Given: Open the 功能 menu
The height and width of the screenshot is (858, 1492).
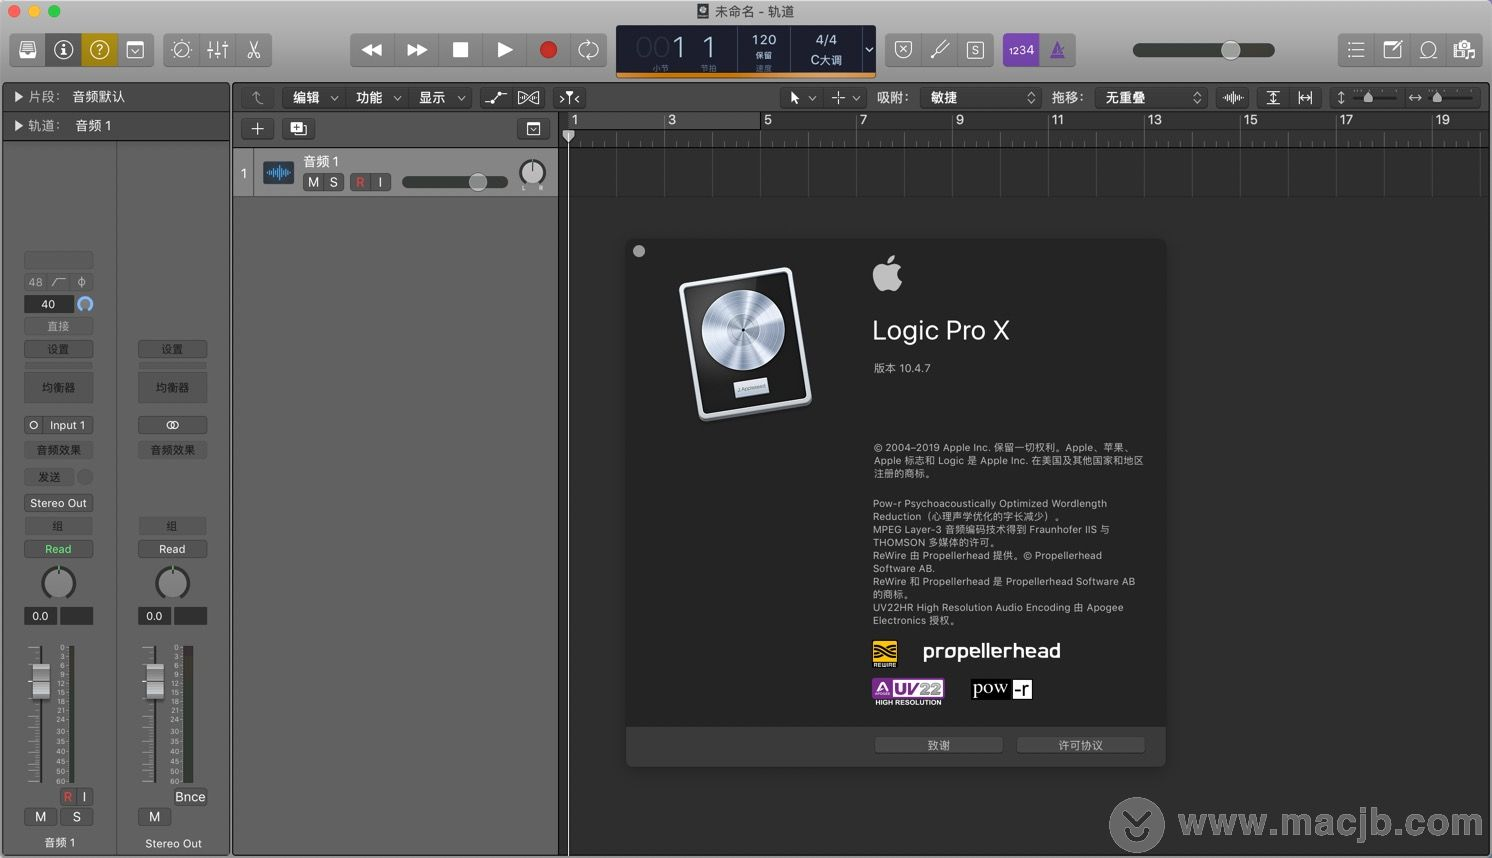Looking at the screenshot, I should 378,97.
